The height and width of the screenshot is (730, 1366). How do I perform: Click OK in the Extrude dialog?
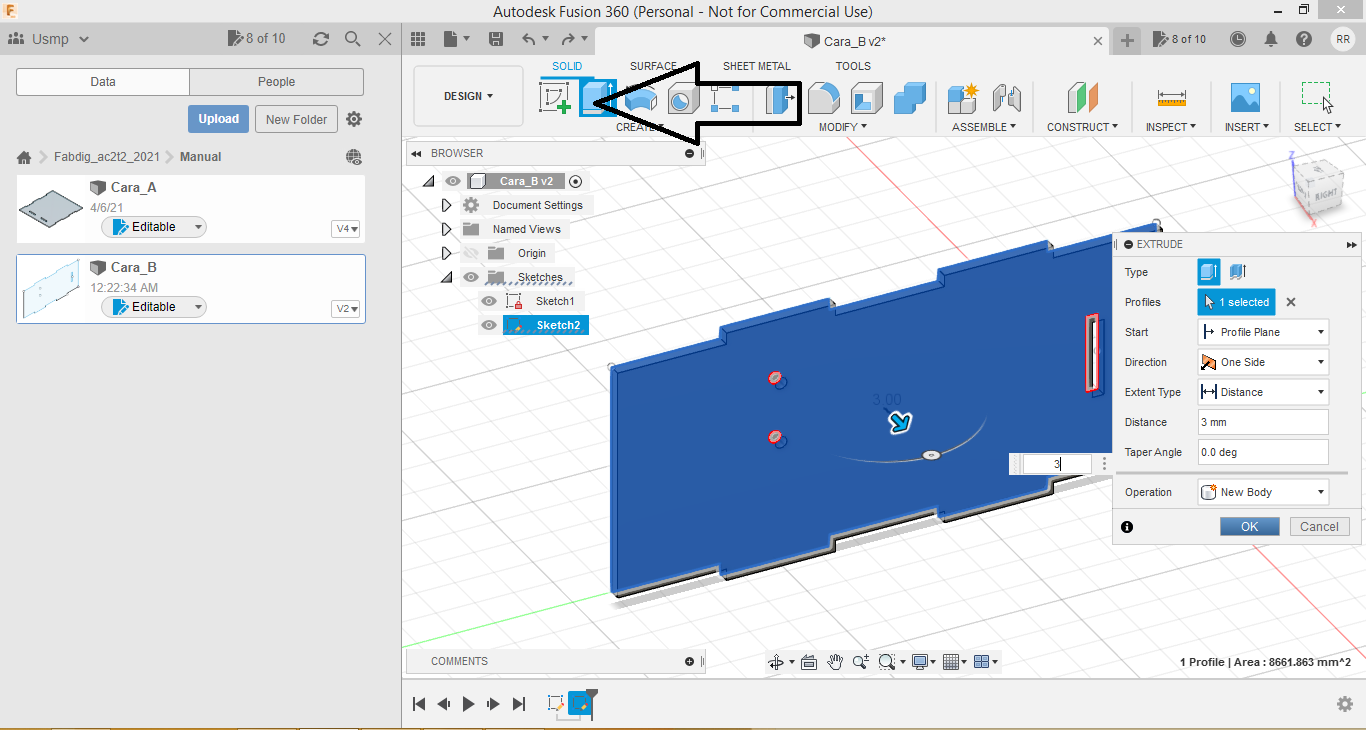[1249, 527]
